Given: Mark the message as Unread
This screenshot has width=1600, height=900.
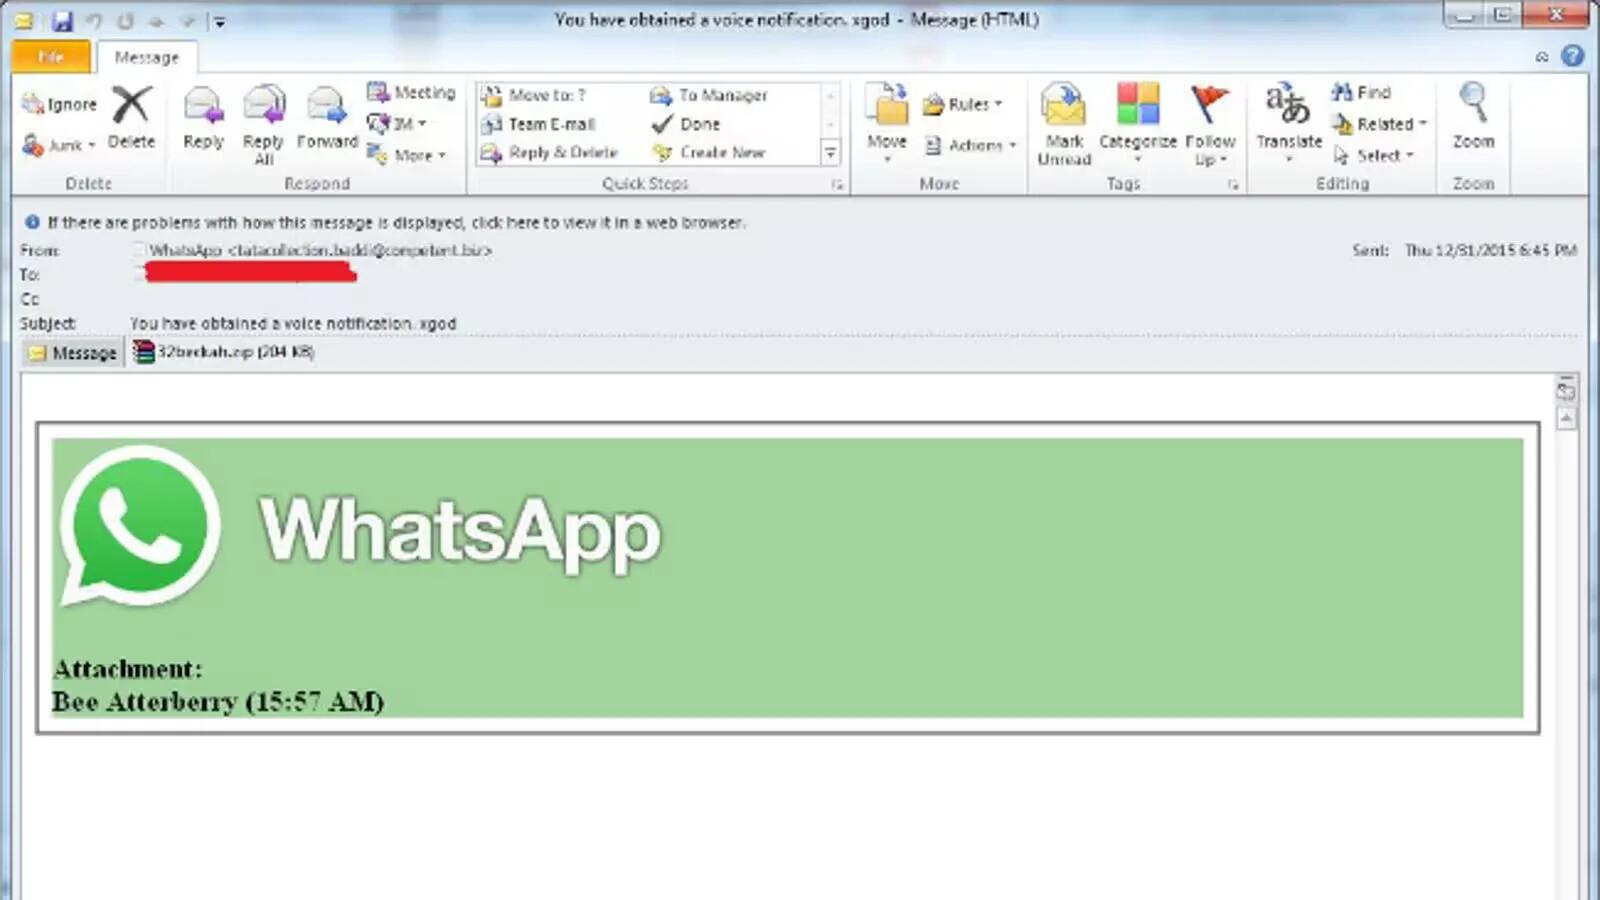Looking at the screenshot, I should (x=1064, y=124).
